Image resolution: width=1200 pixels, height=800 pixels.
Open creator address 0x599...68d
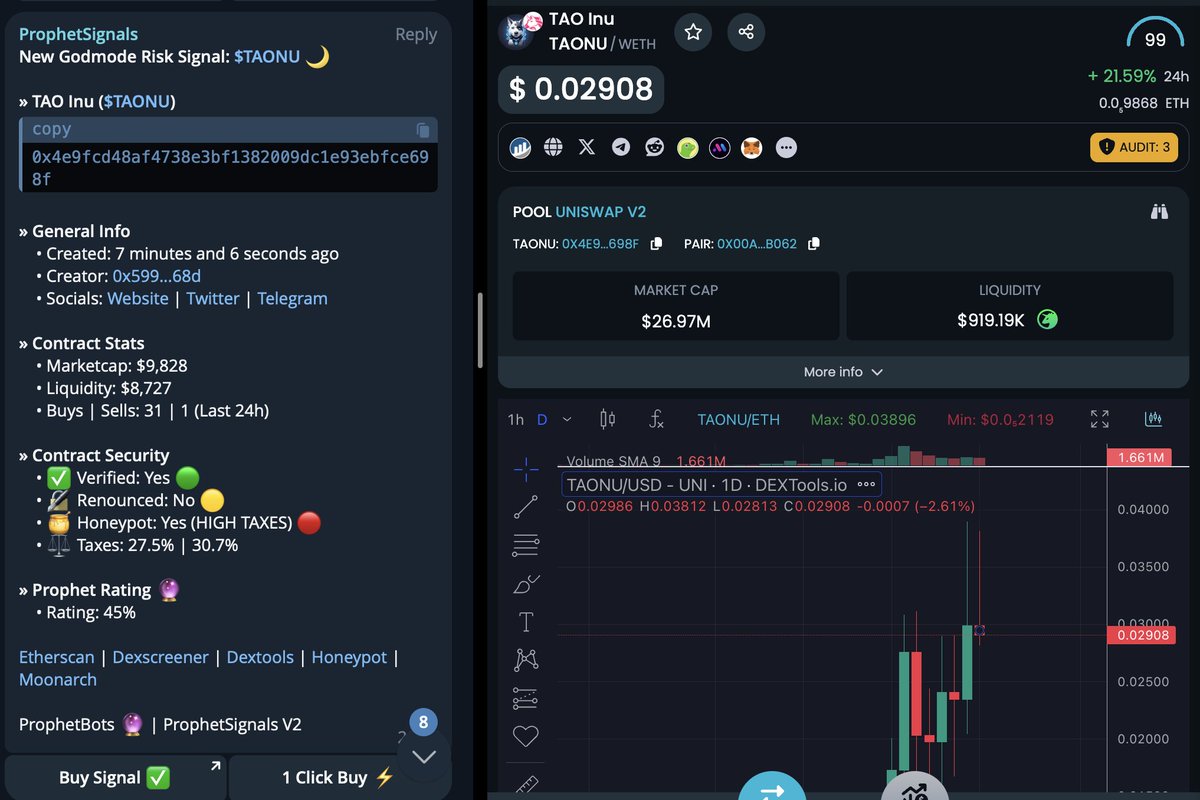coord(156,276)
